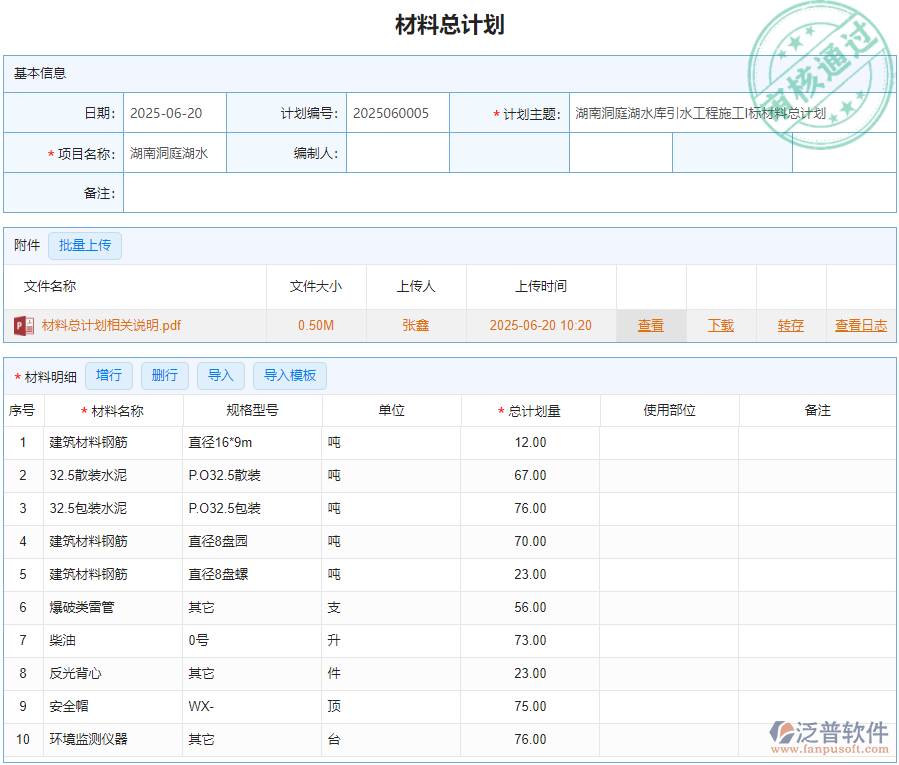Click the 审核通过 approval stamp
This screenshot has width=899, height=765.
click(820, 60)
